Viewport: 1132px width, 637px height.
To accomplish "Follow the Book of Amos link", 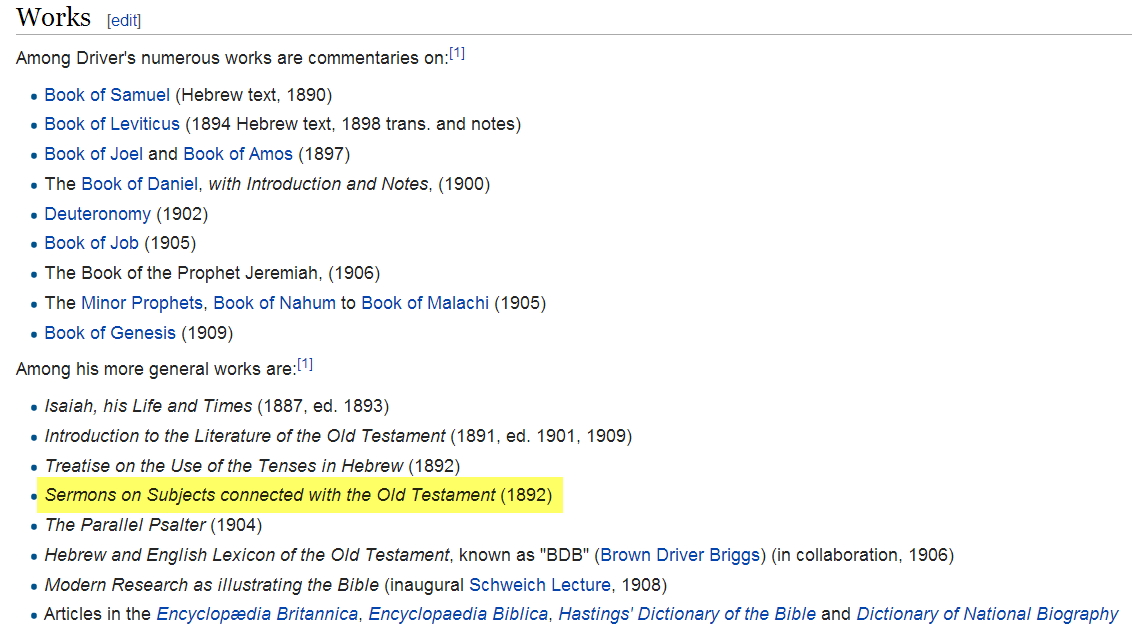I will 238,154.
